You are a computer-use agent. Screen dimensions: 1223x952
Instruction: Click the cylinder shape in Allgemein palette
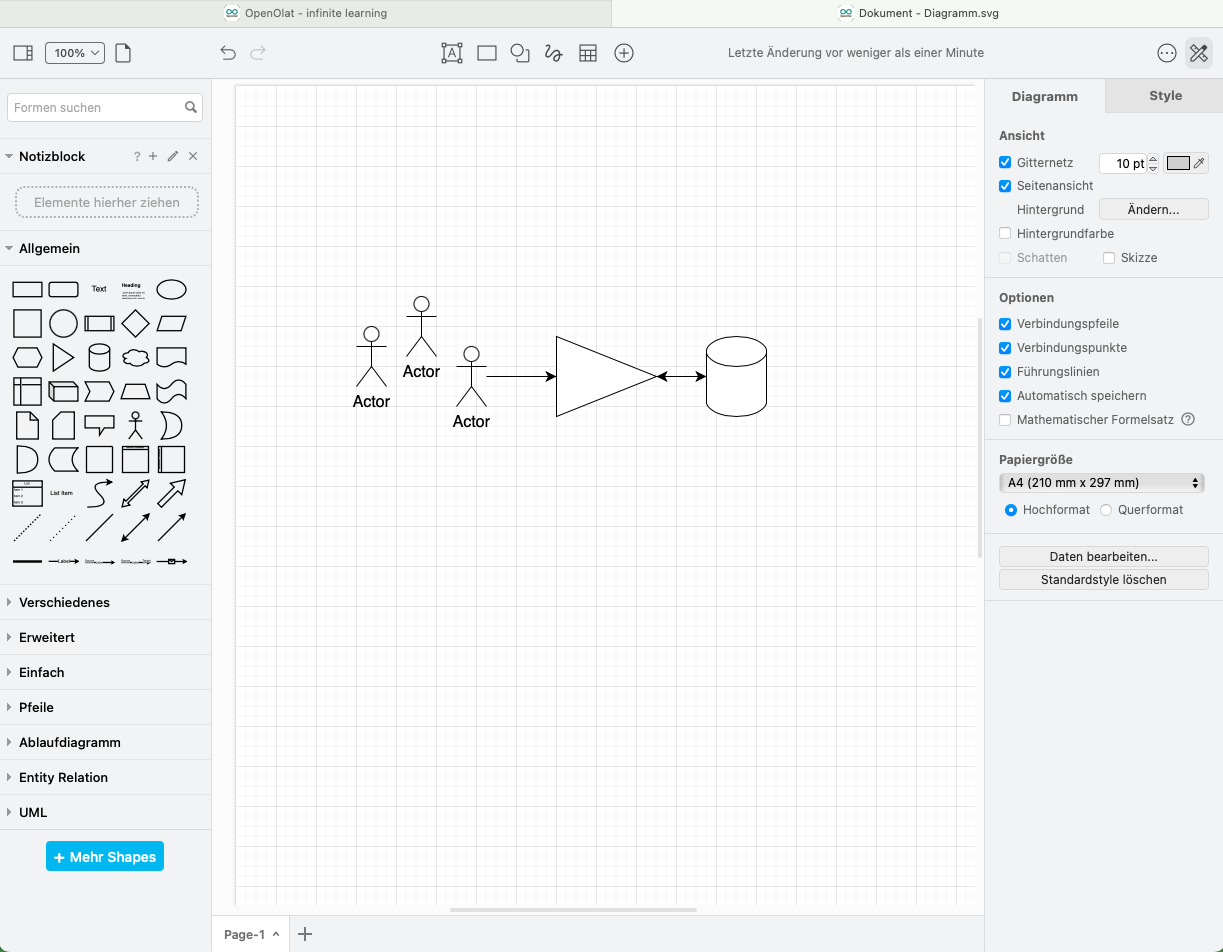pyautogui.click(x=99, y=357)
